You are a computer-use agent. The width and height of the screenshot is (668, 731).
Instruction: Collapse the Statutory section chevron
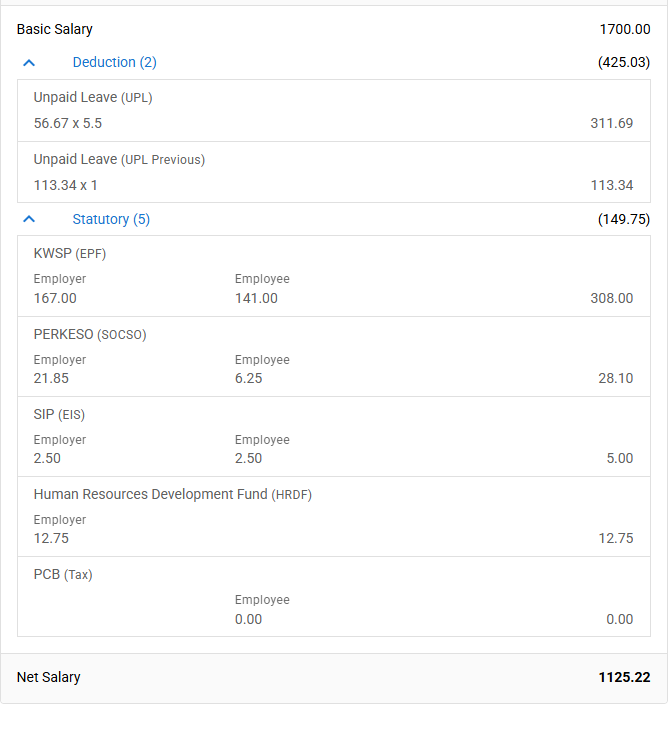[x=29, y=219]
